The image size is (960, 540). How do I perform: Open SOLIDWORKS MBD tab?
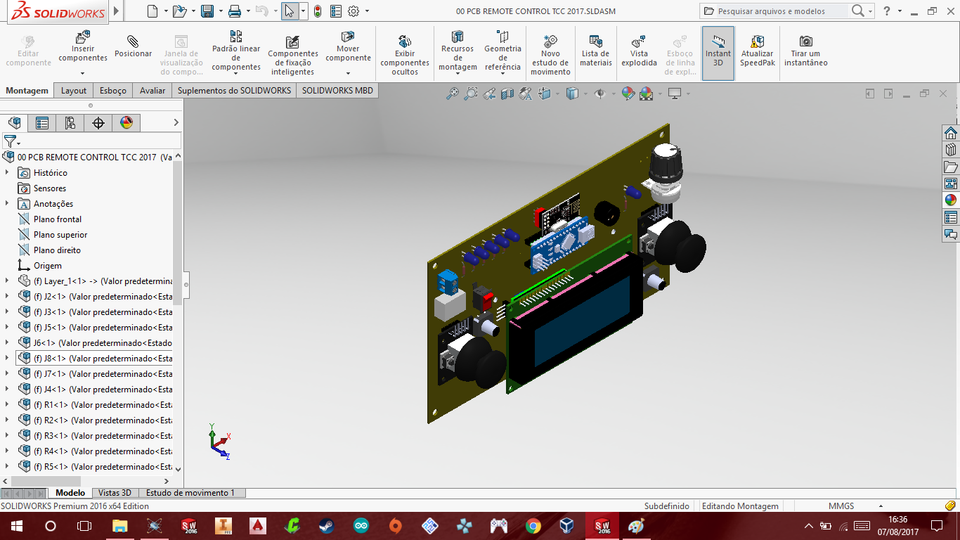click(337, 91)
